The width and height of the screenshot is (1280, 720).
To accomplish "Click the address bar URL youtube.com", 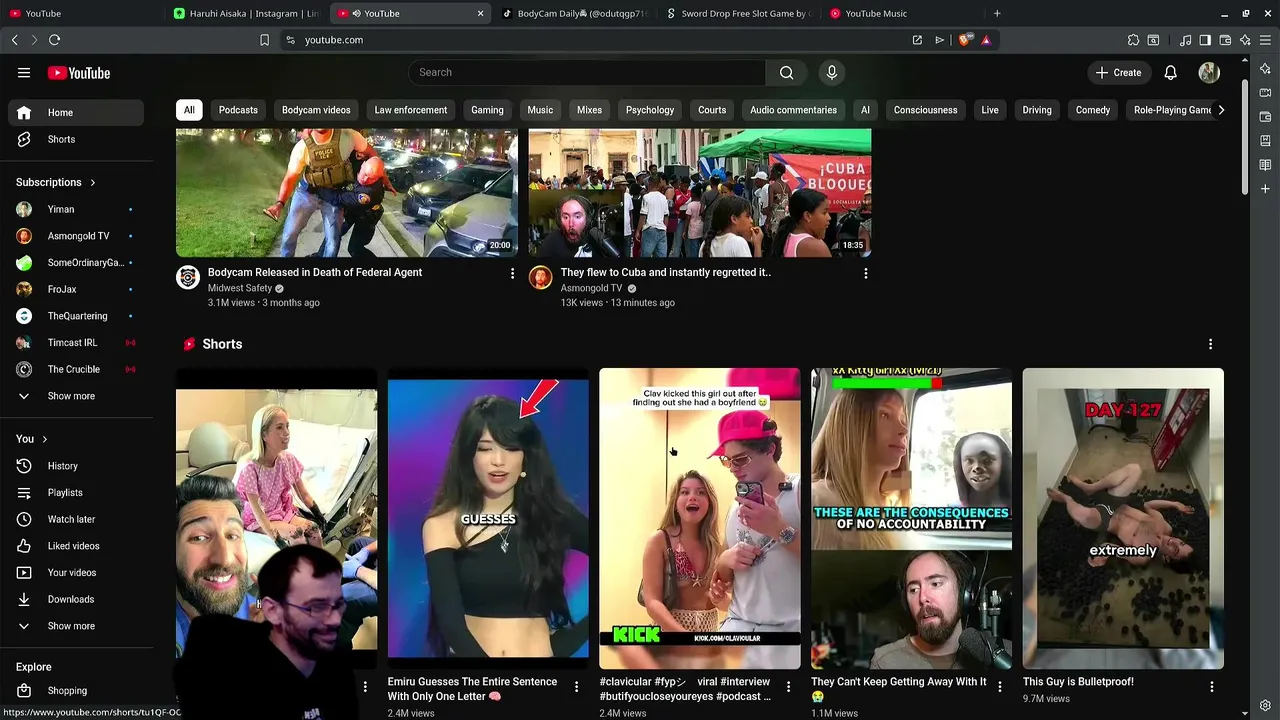I will [334, 40].
